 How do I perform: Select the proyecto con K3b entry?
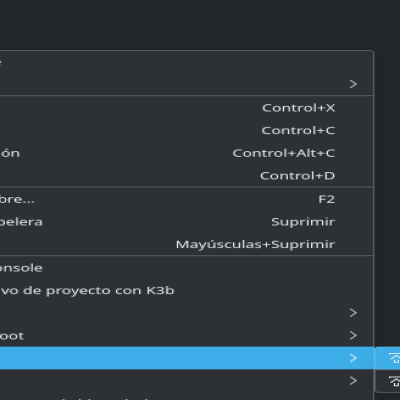186,290
